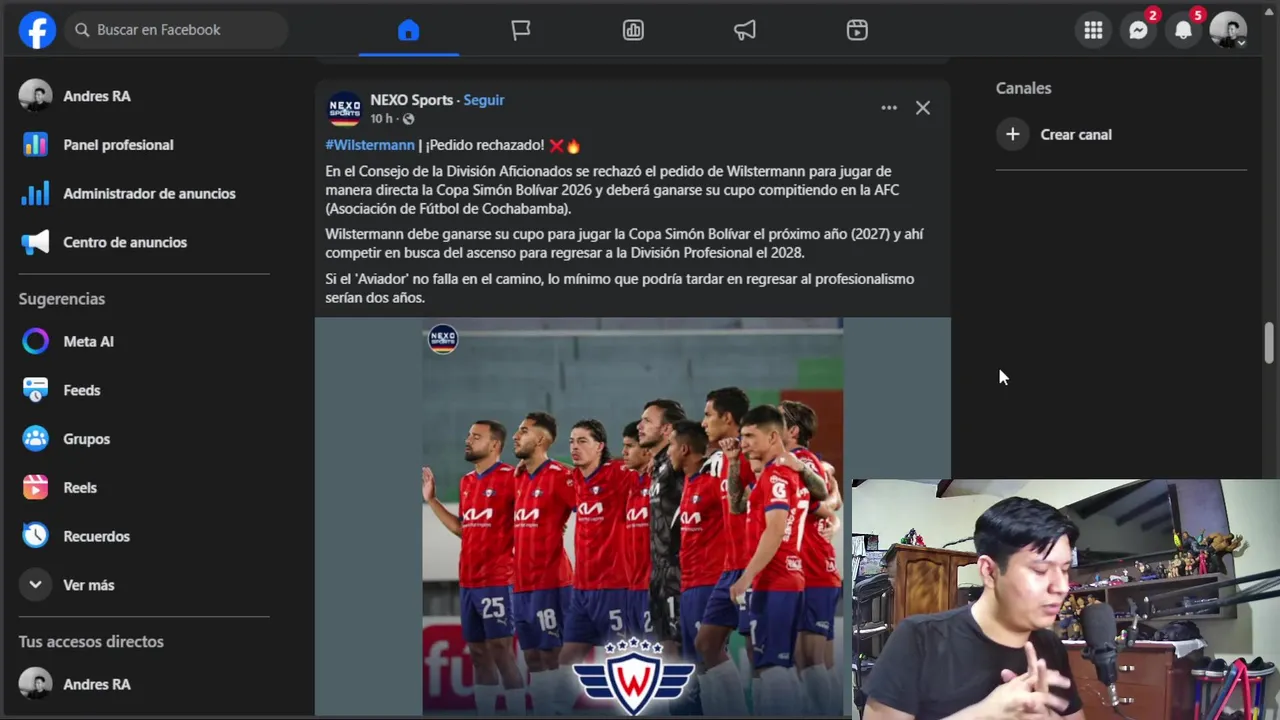Open the professional dashboard chart tab
This screenshot has height=720, width=1280.
(633, 30)
